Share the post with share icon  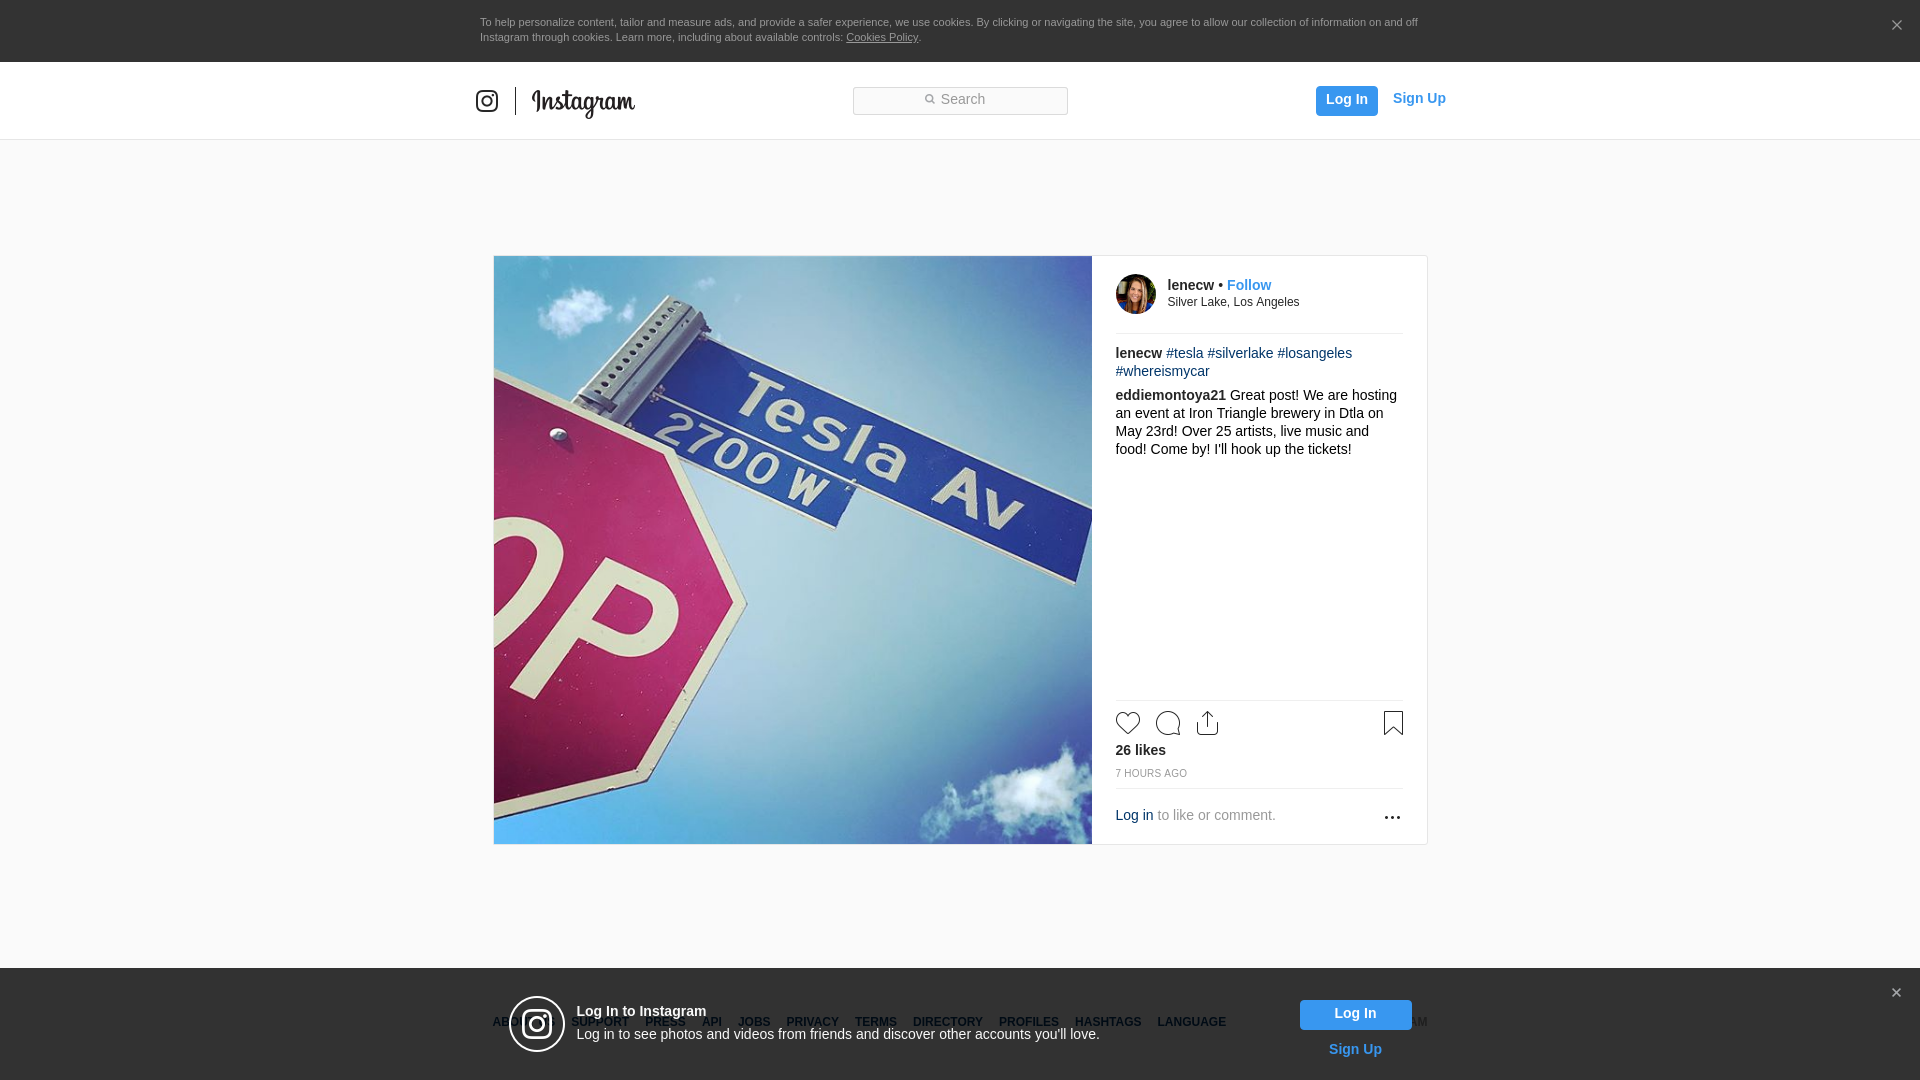1207,723
